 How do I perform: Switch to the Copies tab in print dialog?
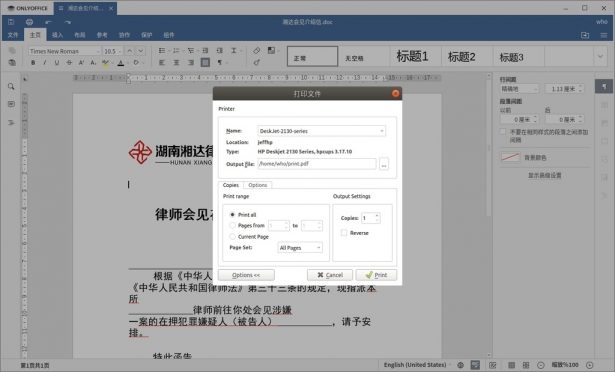(x=231, y=185)
